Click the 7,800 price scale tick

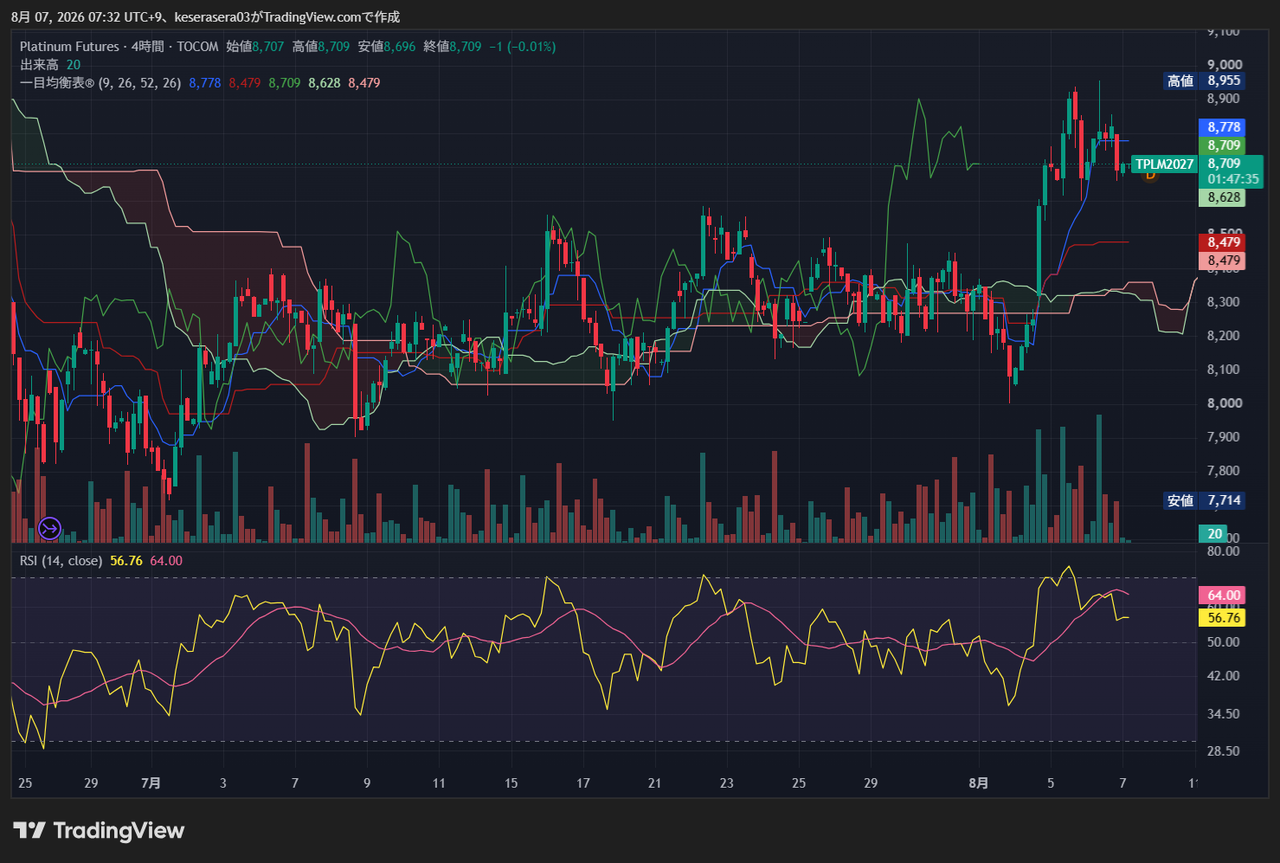point(1224,470)
